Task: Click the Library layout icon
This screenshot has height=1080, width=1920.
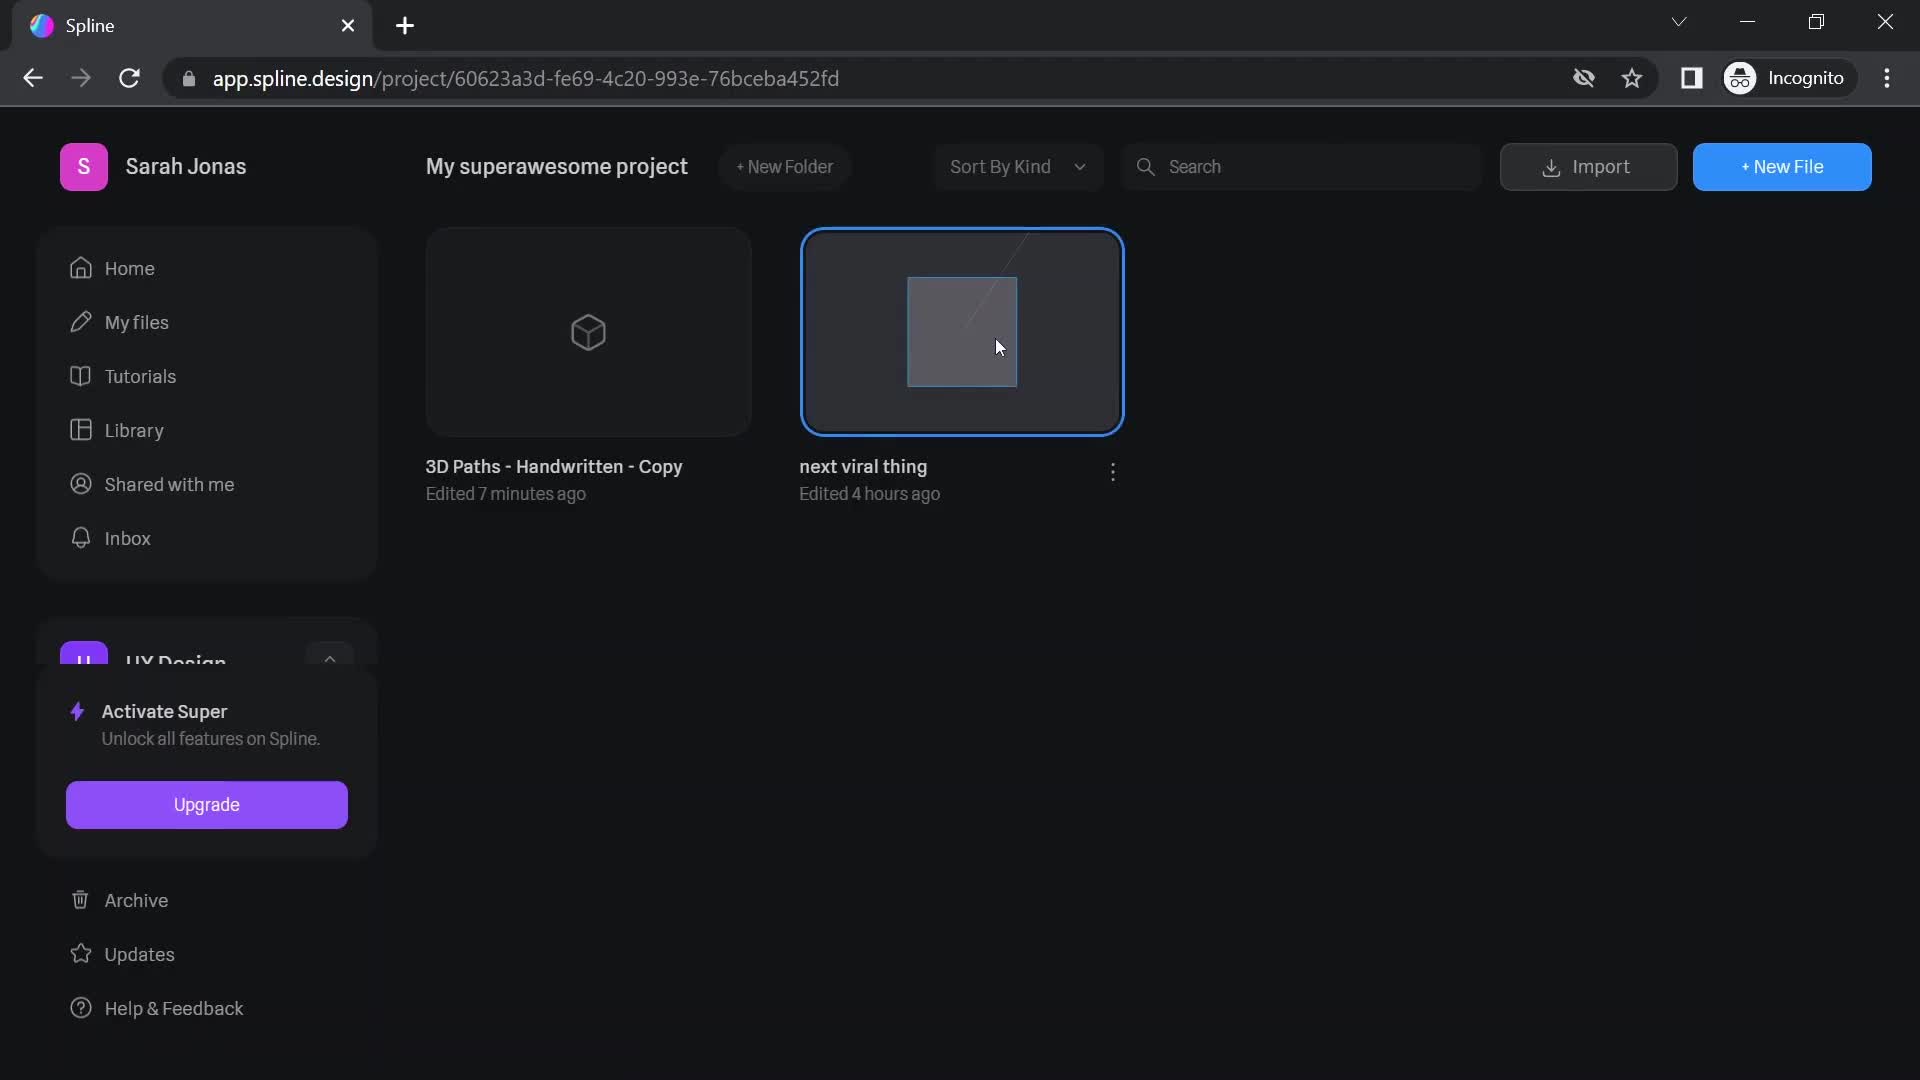Action: coord(81,430)
